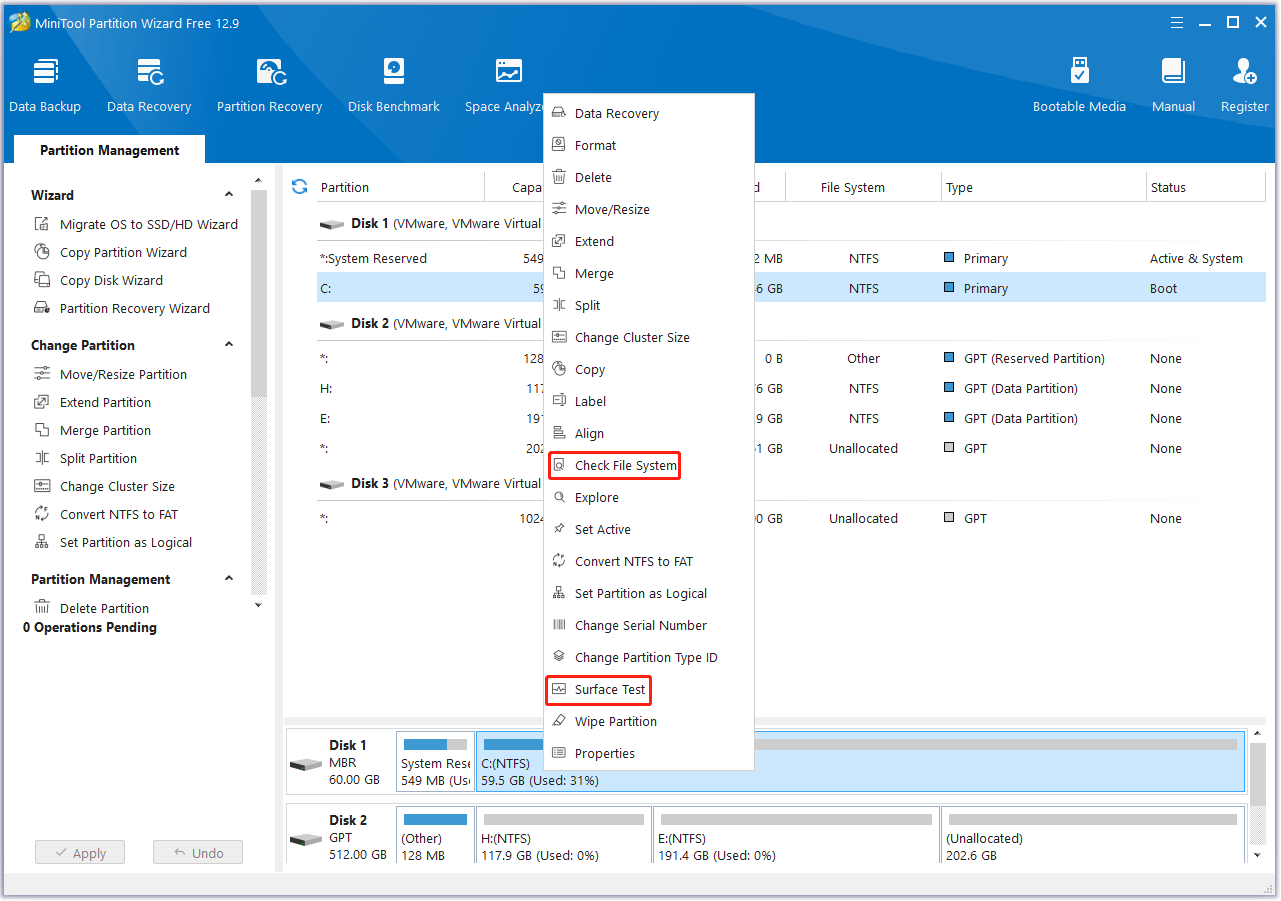Select Change Cluster Size in the context menu
This screenshot has width=1281, height=901.
tap(648, 338)
